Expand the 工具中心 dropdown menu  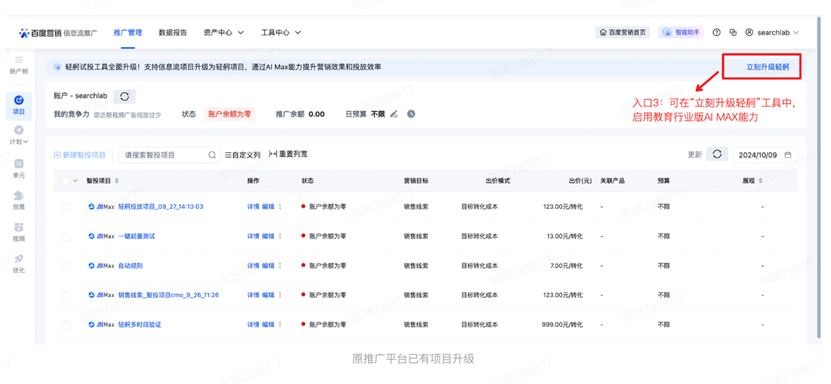coord(281,32)
